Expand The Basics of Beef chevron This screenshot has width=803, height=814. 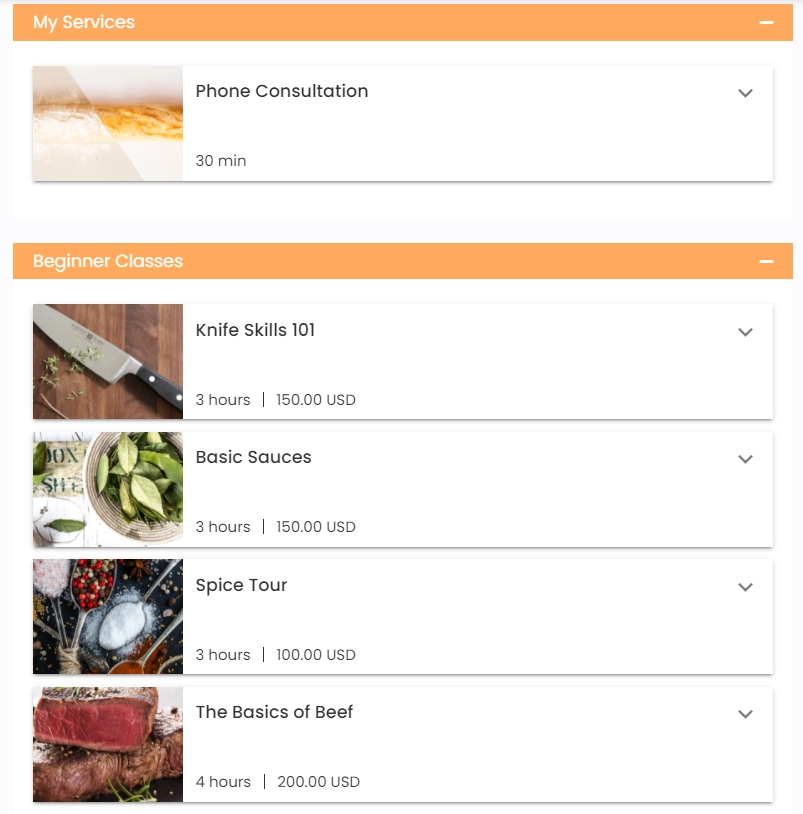745,714
